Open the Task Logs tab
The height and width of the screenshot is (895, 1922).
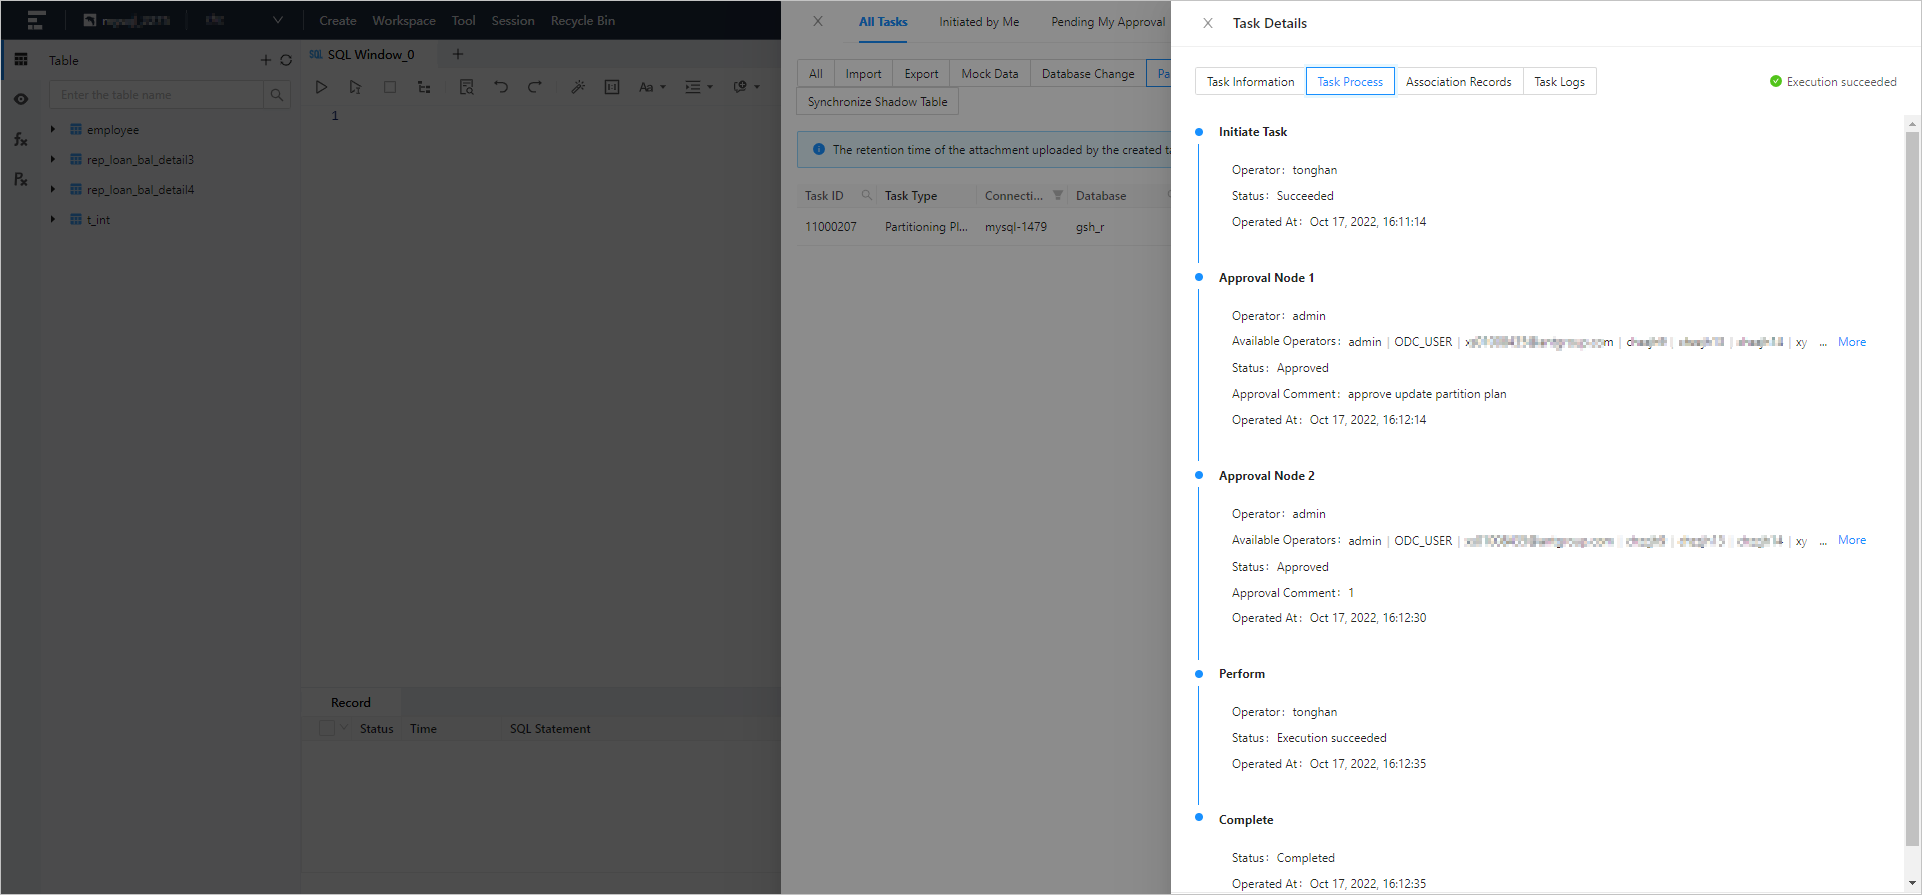coord(1559,82)
